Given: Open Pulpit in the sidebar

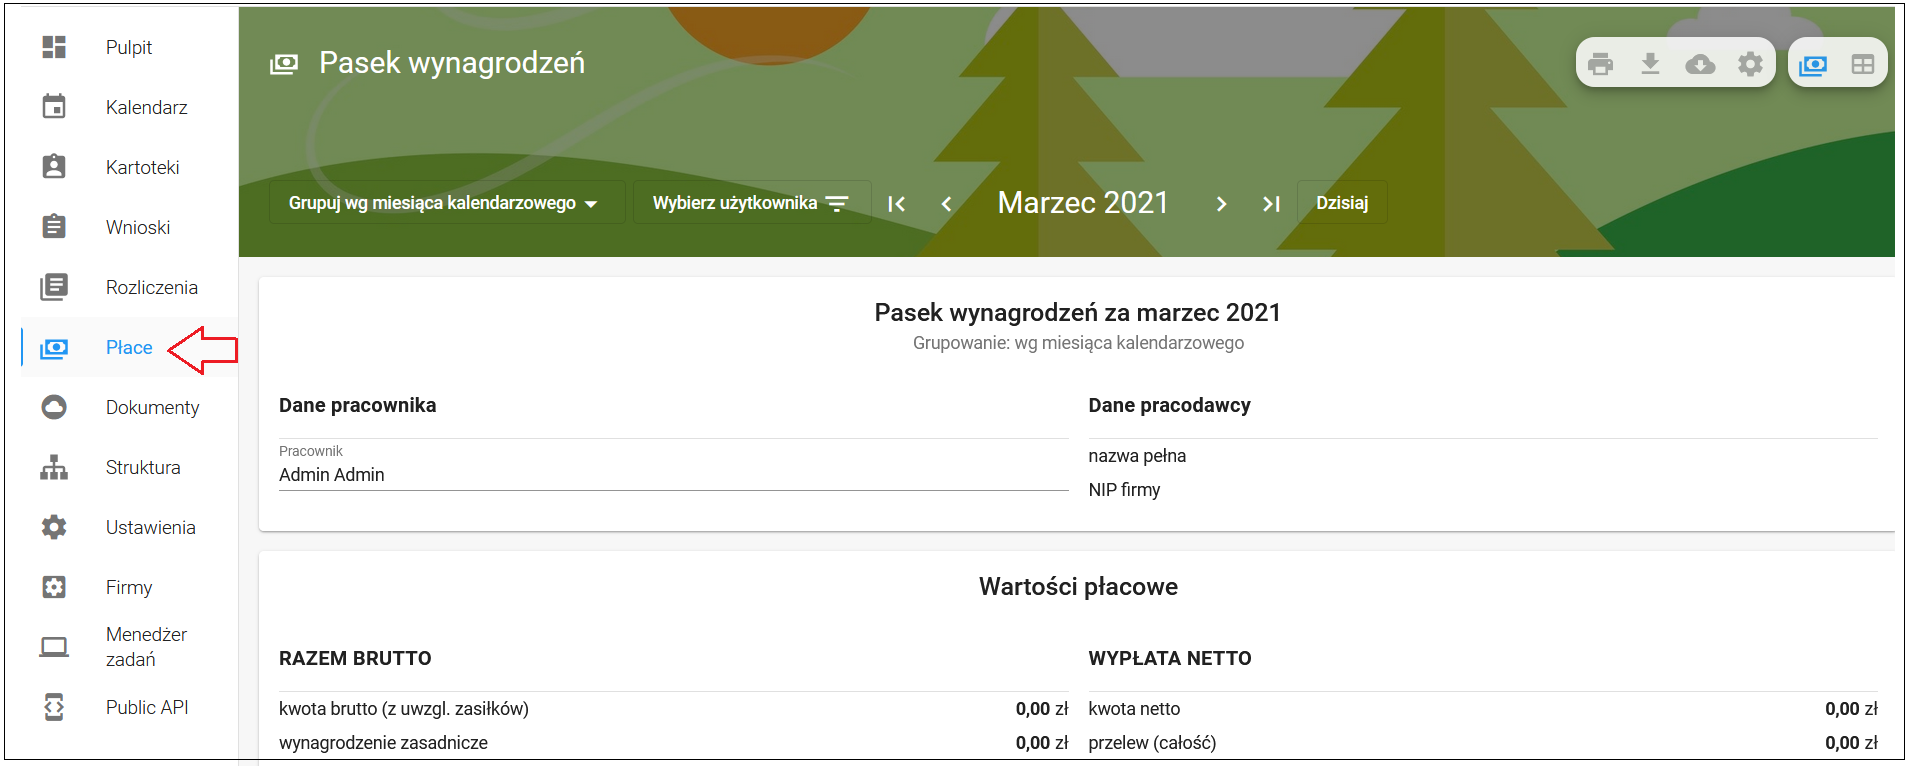Looking at the screenshot, I should click(x=129, y=47).
